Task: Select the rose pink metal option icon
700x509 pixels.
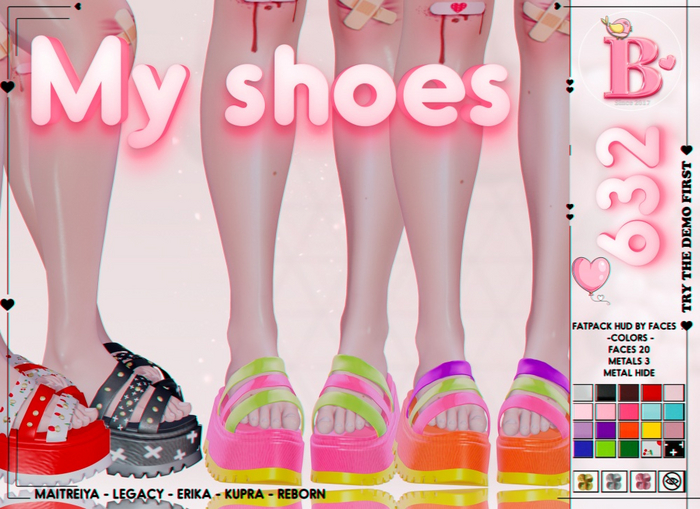Action: (x=643, y=481)
